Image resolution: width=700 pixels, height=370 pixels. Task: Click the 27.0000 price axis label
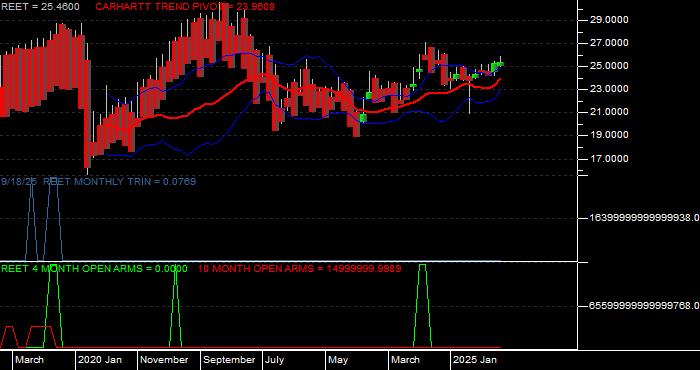click(x=609, y=43)
